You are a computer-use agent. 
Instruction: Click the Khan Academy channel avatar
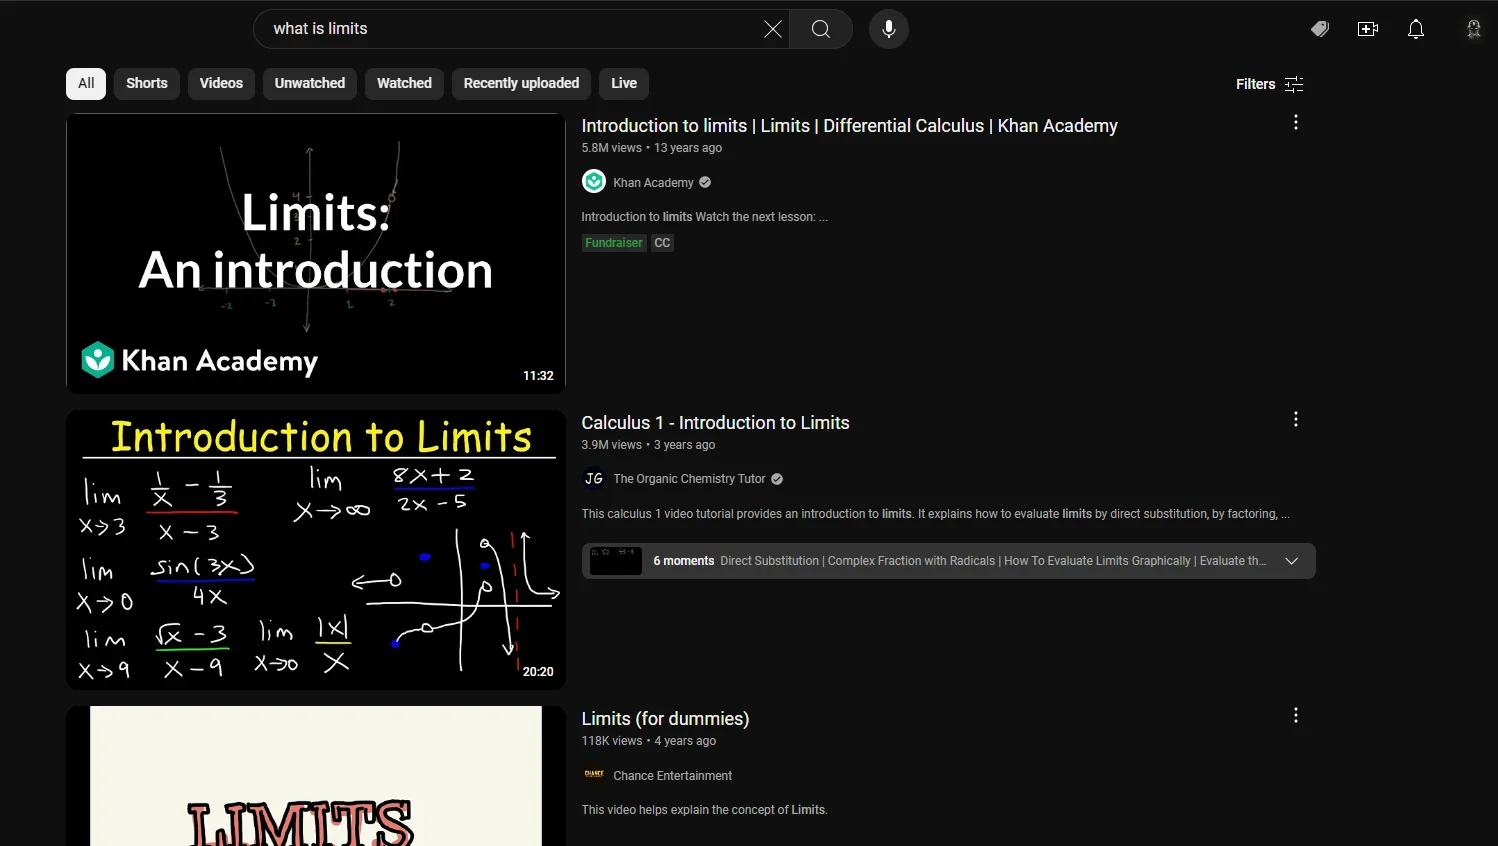coord(594,182)
